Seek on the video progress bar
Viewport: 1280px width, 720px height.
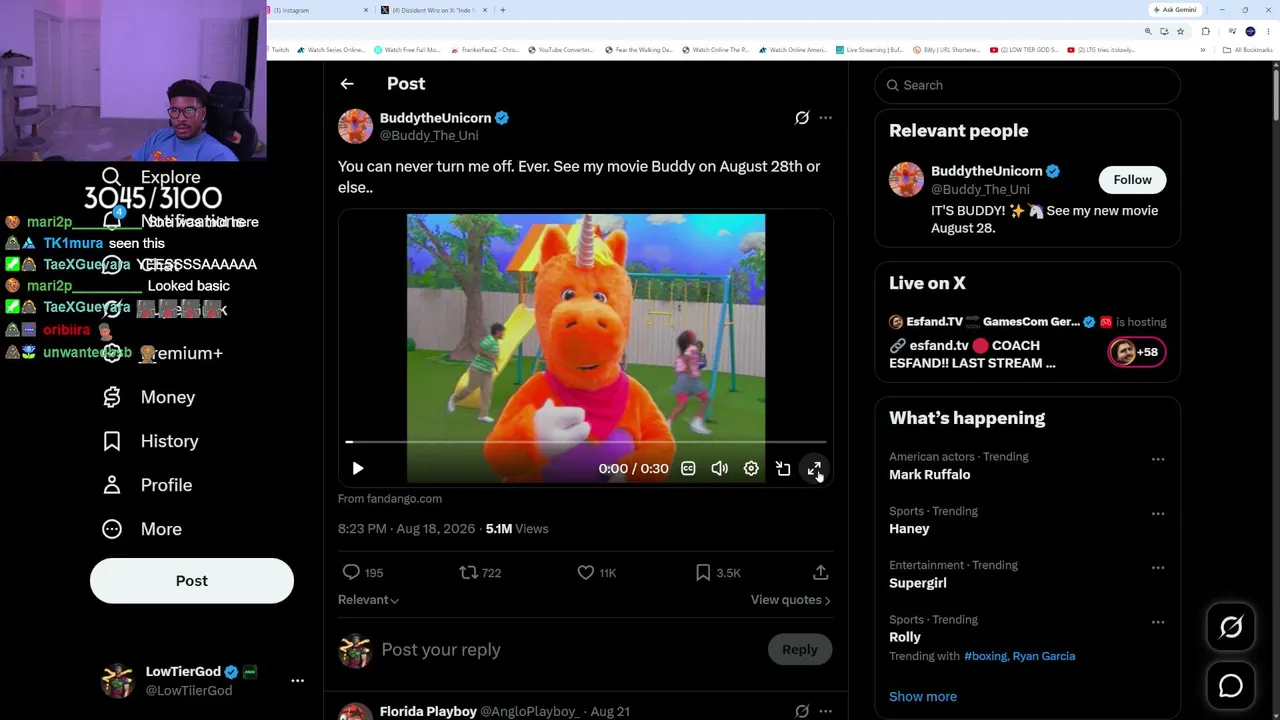(586, 441)
